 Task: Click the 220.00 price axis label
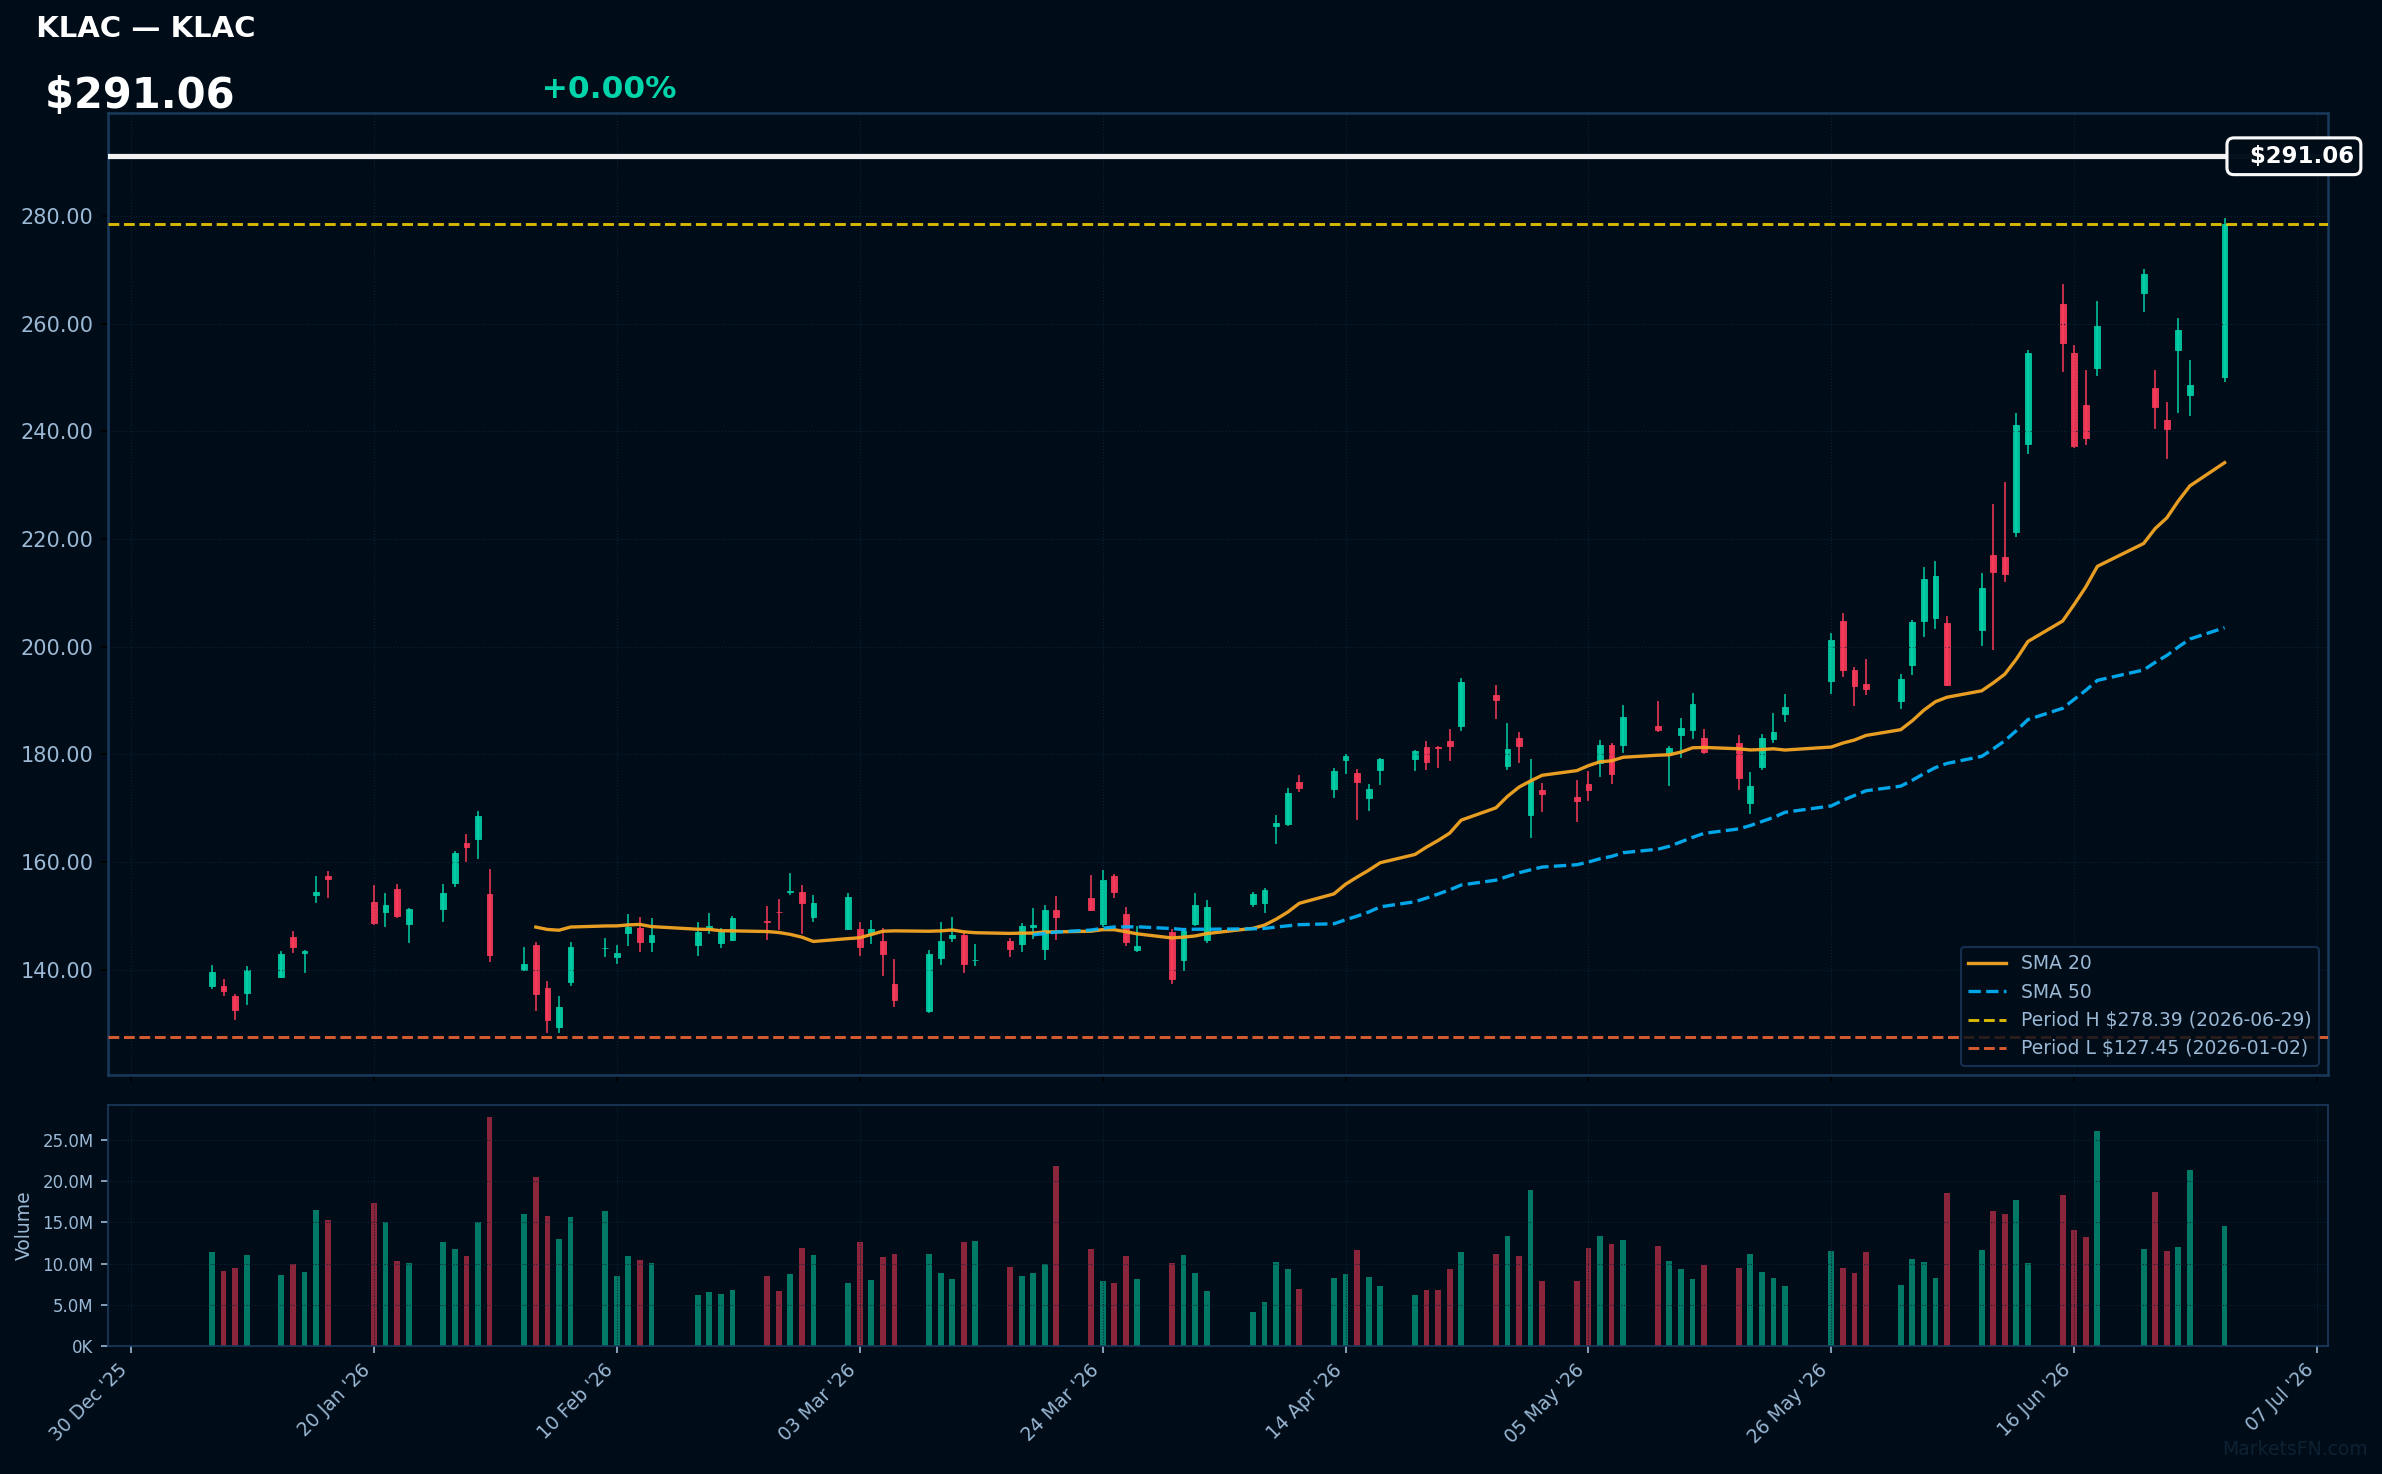click(x=57, y=540)
